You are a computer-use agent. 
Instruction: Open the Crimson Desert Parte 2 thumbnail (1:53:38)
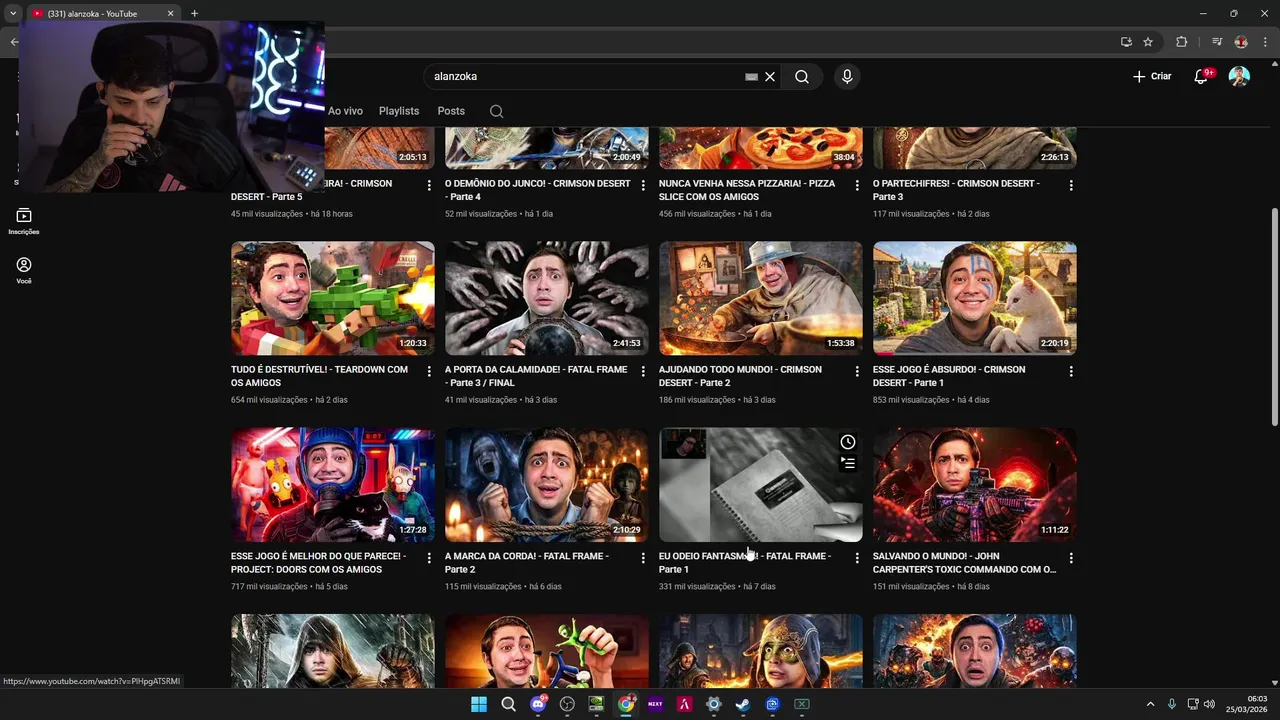(761, 298)
